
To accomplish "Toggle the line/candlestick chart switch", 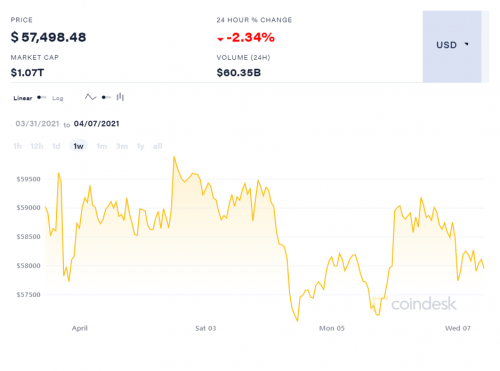I will point(106,97).
